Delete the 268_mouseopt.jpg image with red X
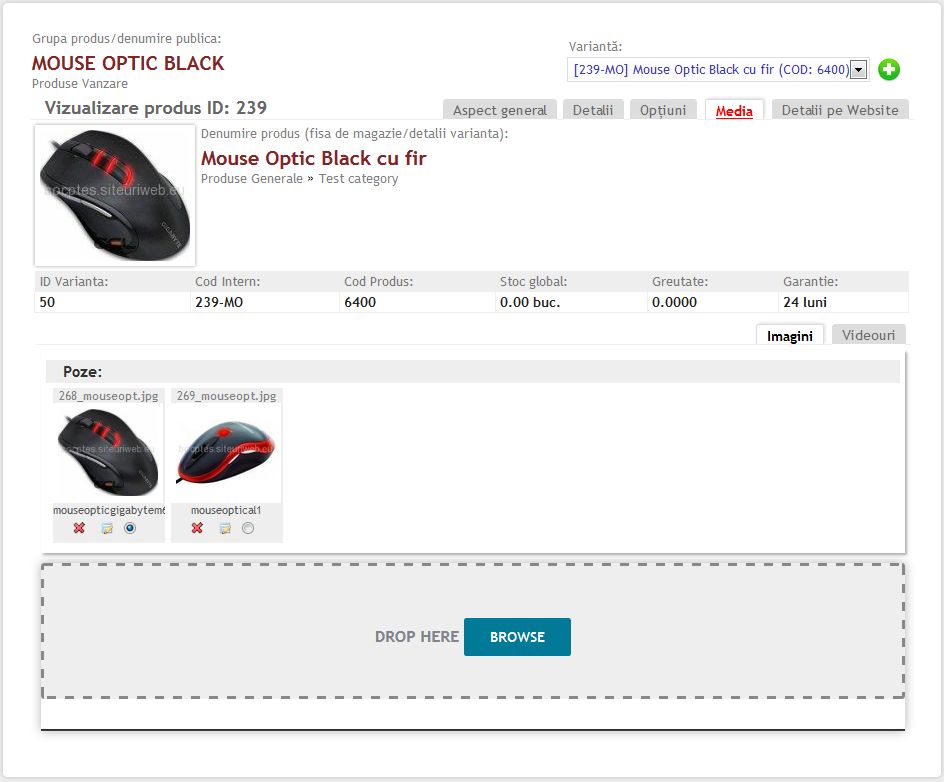This screenshot has width=944, height=782. tap(80, 528)
